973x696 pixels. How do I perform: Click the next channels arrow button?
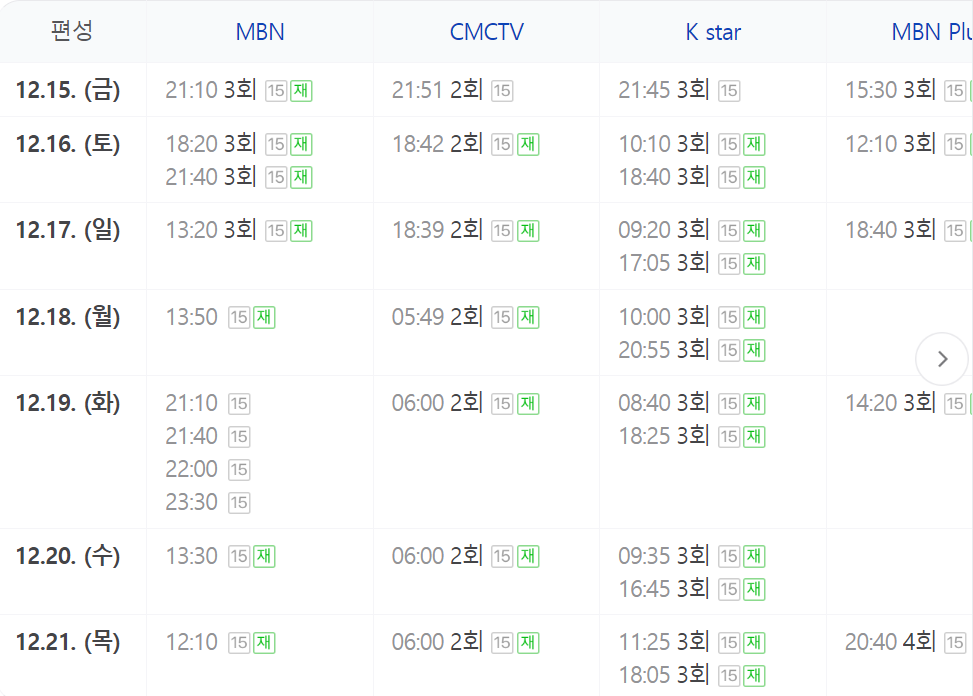coord(942,359)
